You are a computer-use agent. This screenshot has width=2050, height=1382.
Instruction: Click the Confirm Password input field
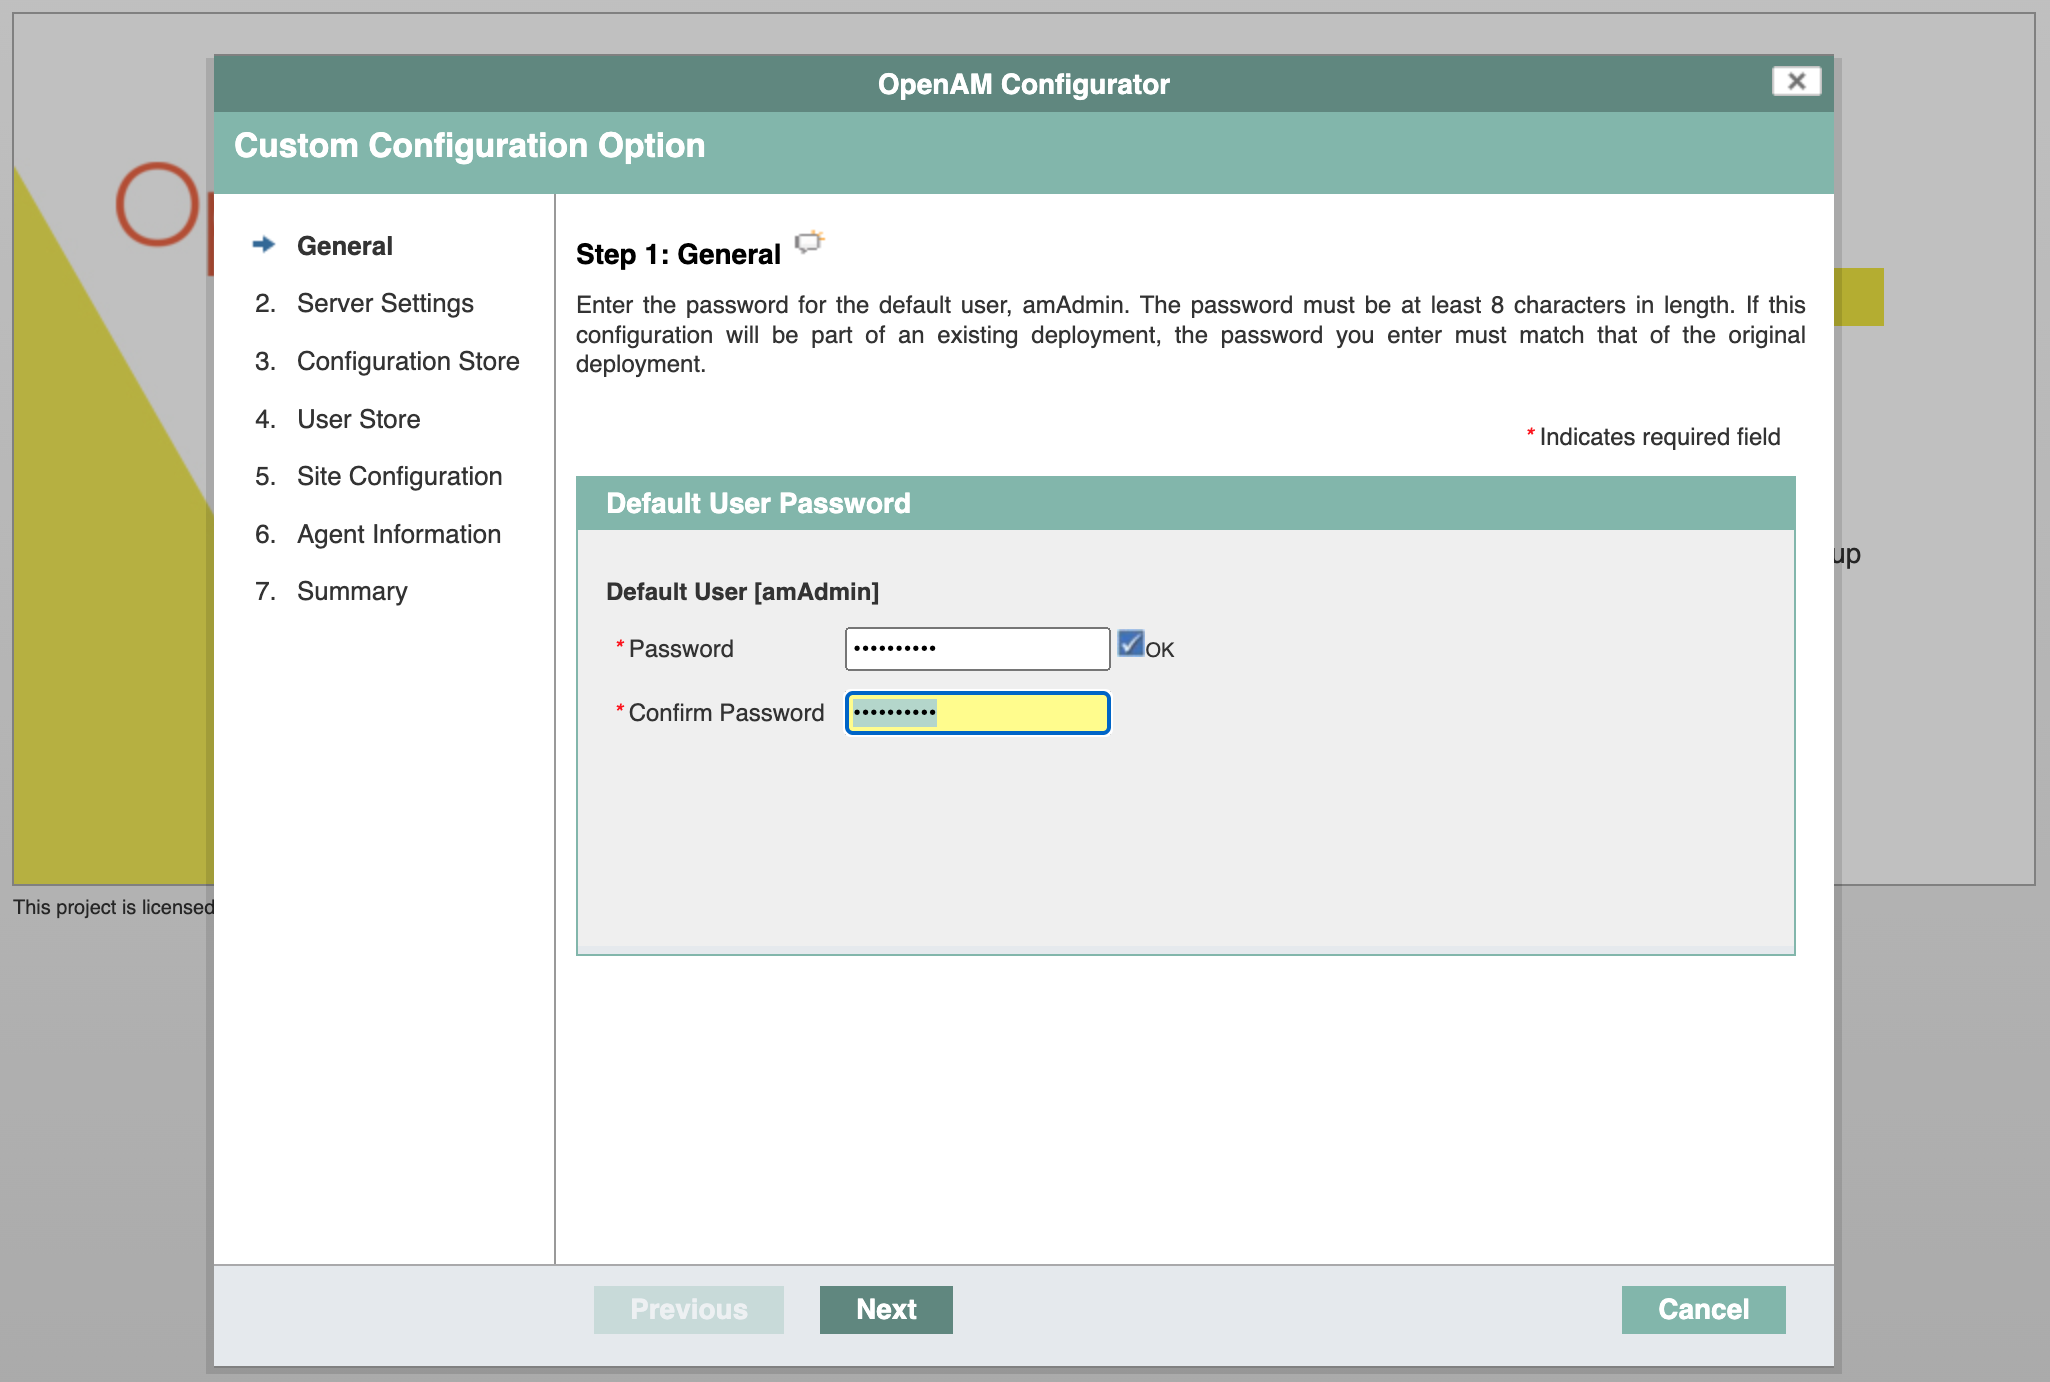pos(978,713)
